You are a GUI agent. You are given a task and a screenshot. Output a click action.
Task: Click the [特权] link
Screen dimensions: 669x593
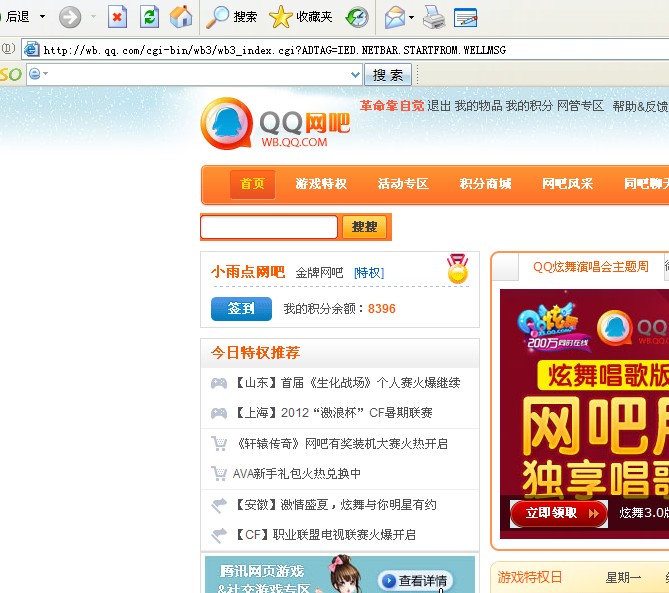coord(369,273)
